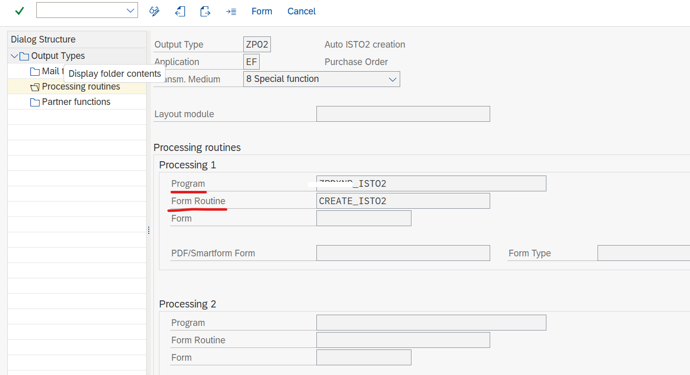Select Partner functions in the Dialog Structure
The image size is (690, 375).
click(76, 102)
